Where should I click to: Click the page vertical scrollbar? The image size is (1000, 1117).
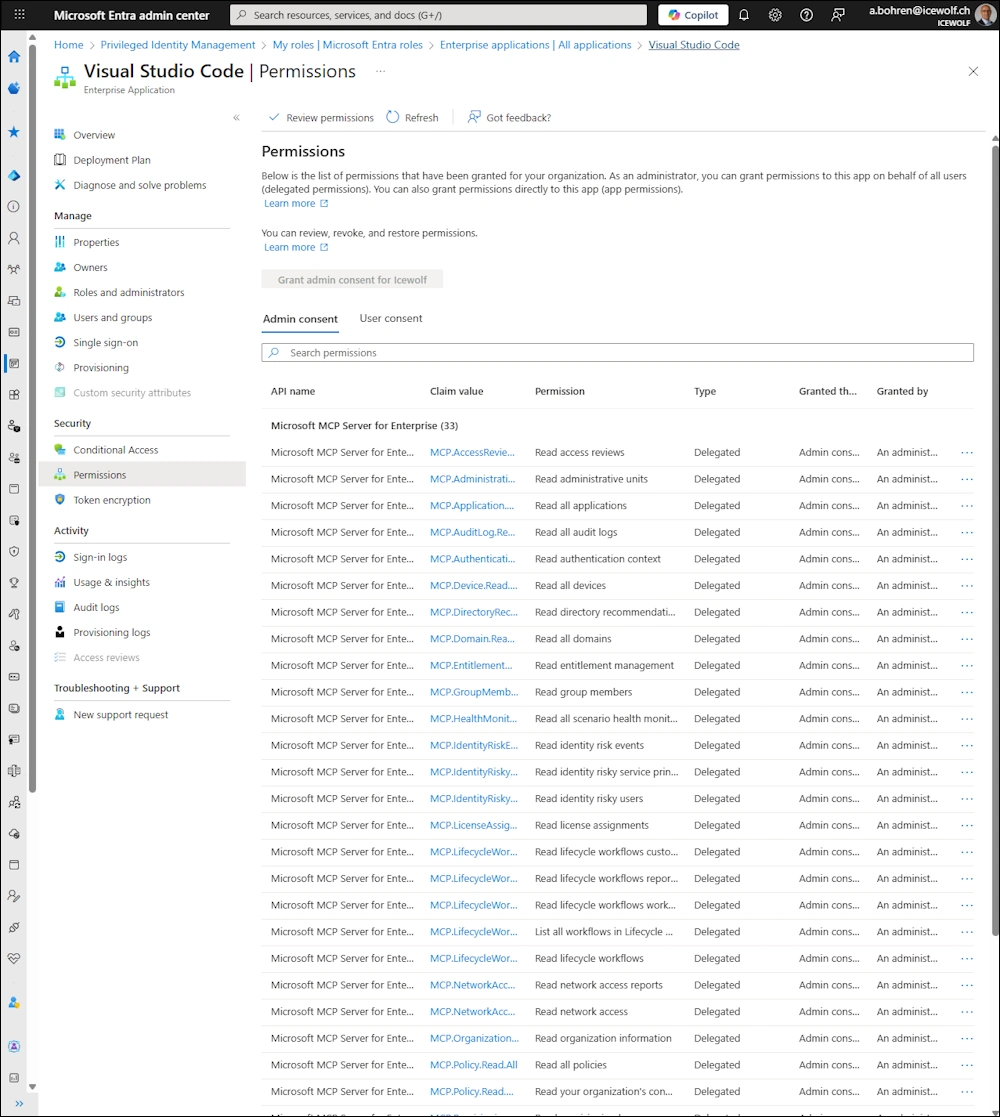pyautogui.click(x=995, y=540)
